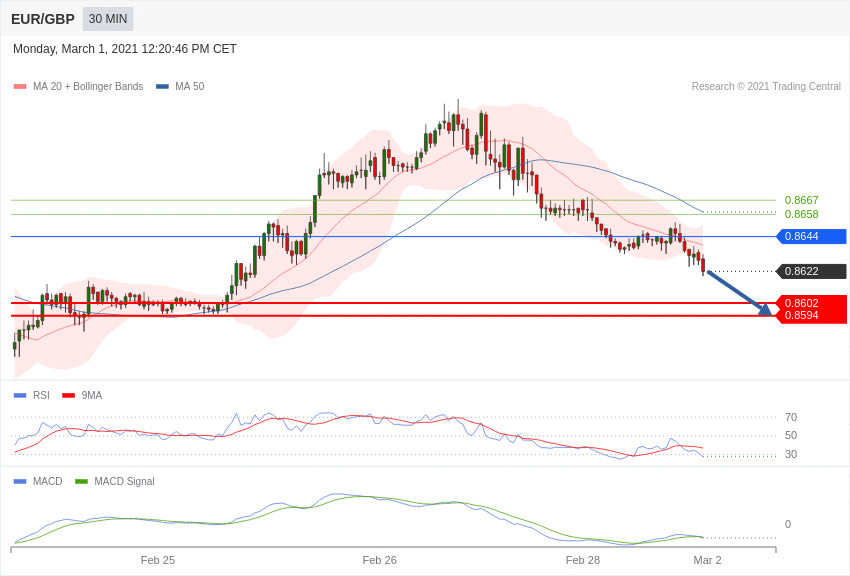The image size is (850, 576).
Task: Click the MACD Signal legend label
Action: 124,481
